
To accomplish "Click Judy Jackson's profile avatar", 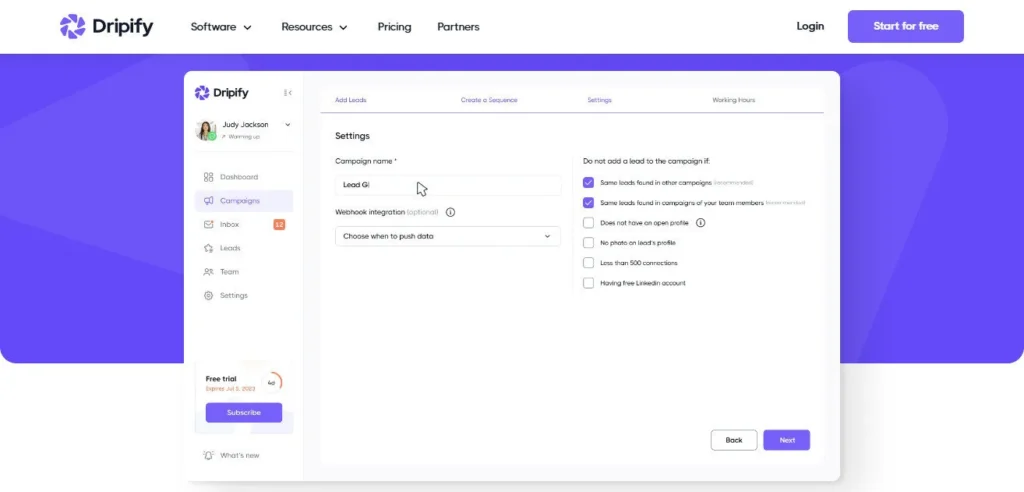I will pyautogui.click(x=206, y=131).
